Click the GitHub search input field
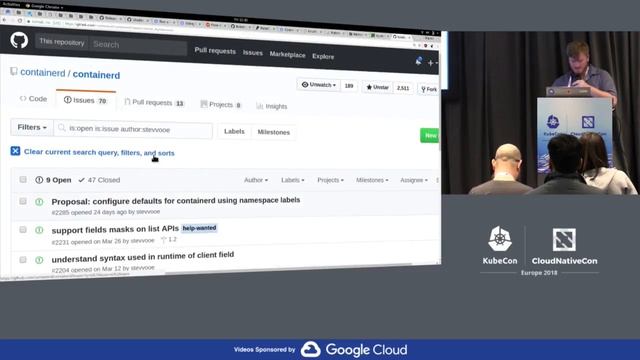640x360 pixels. tap(138, 45)
